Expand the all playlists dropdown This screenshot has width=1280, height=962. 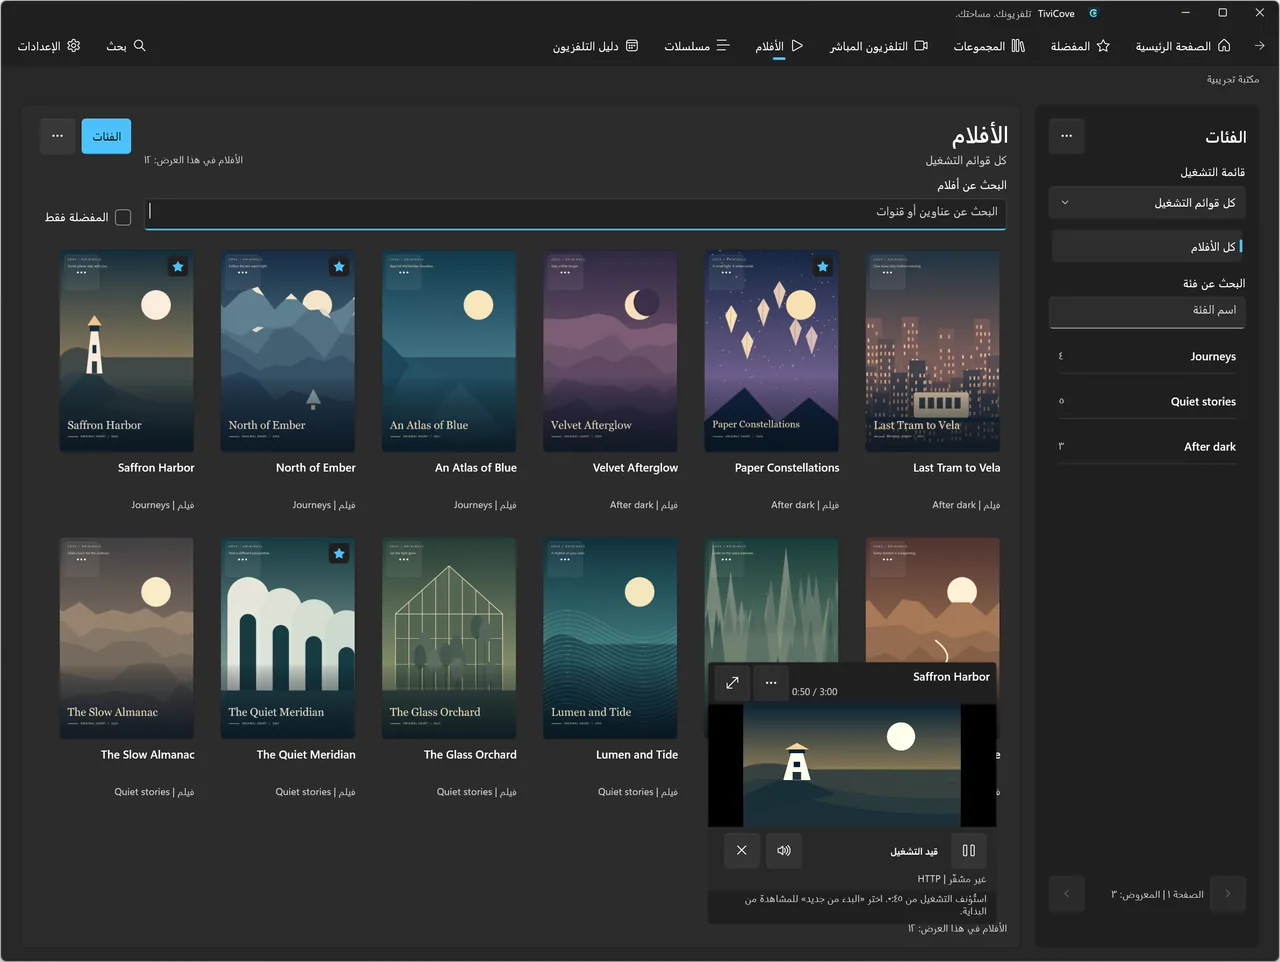point(1147,203)
